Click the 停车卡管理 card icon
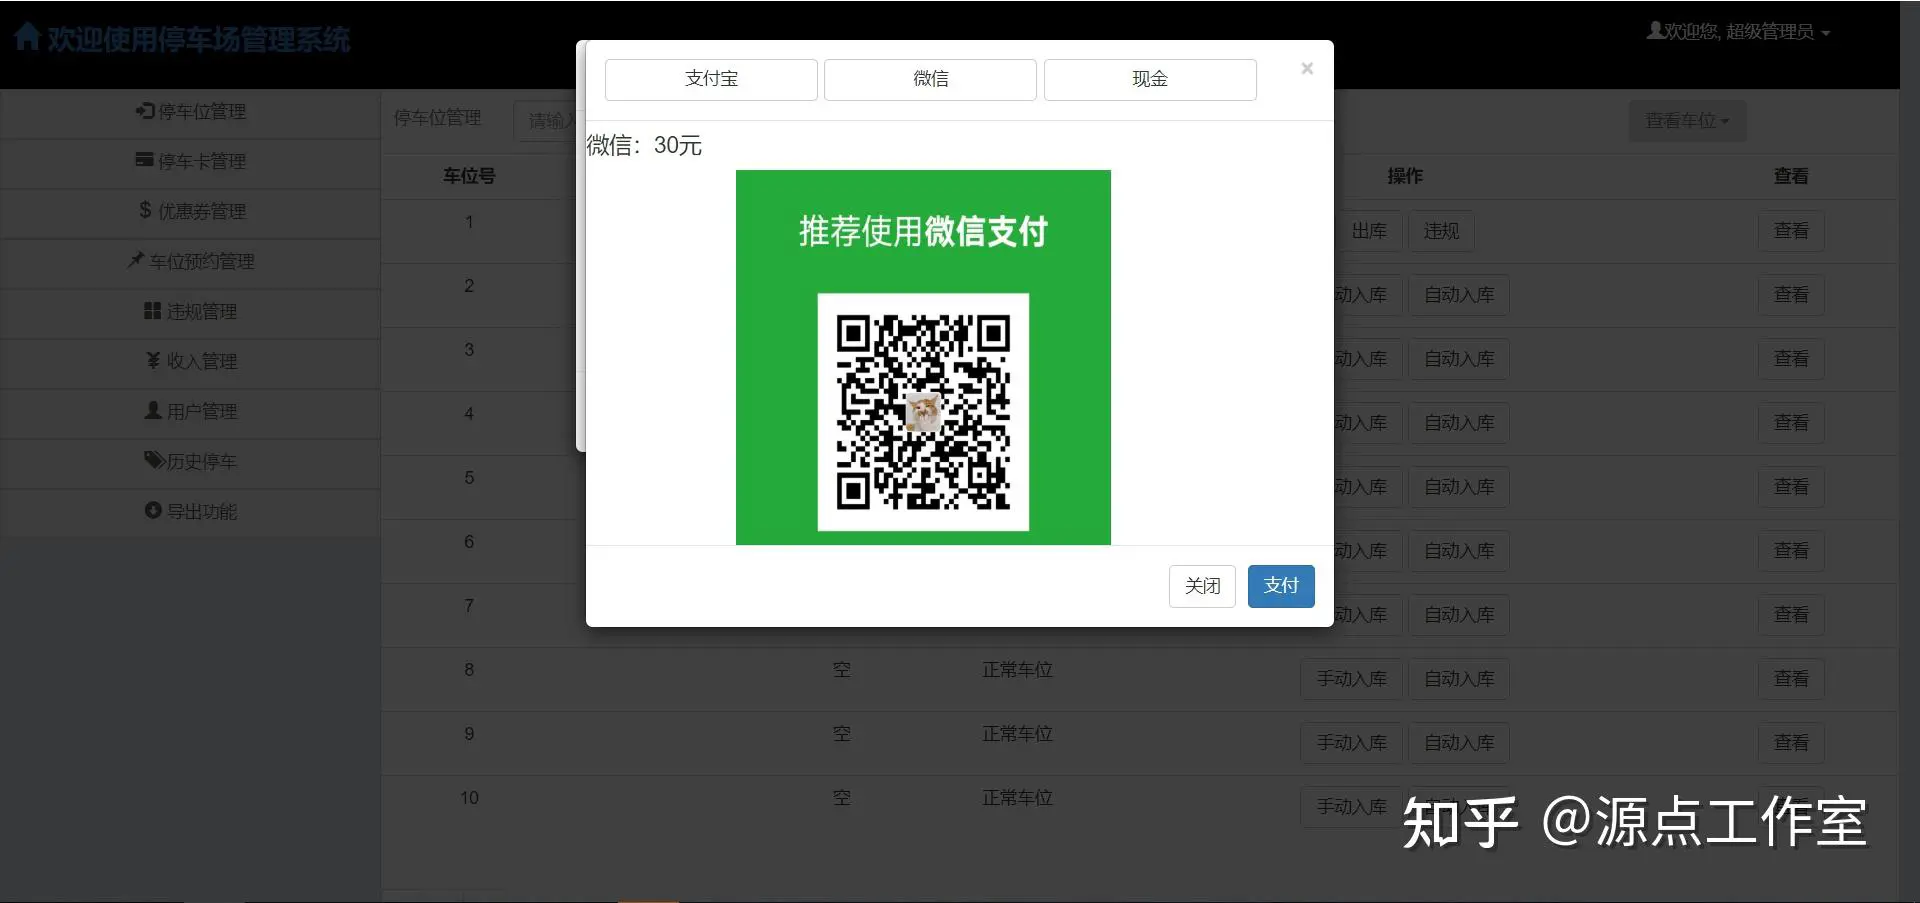1920x903 pixels. coord(145,160)
